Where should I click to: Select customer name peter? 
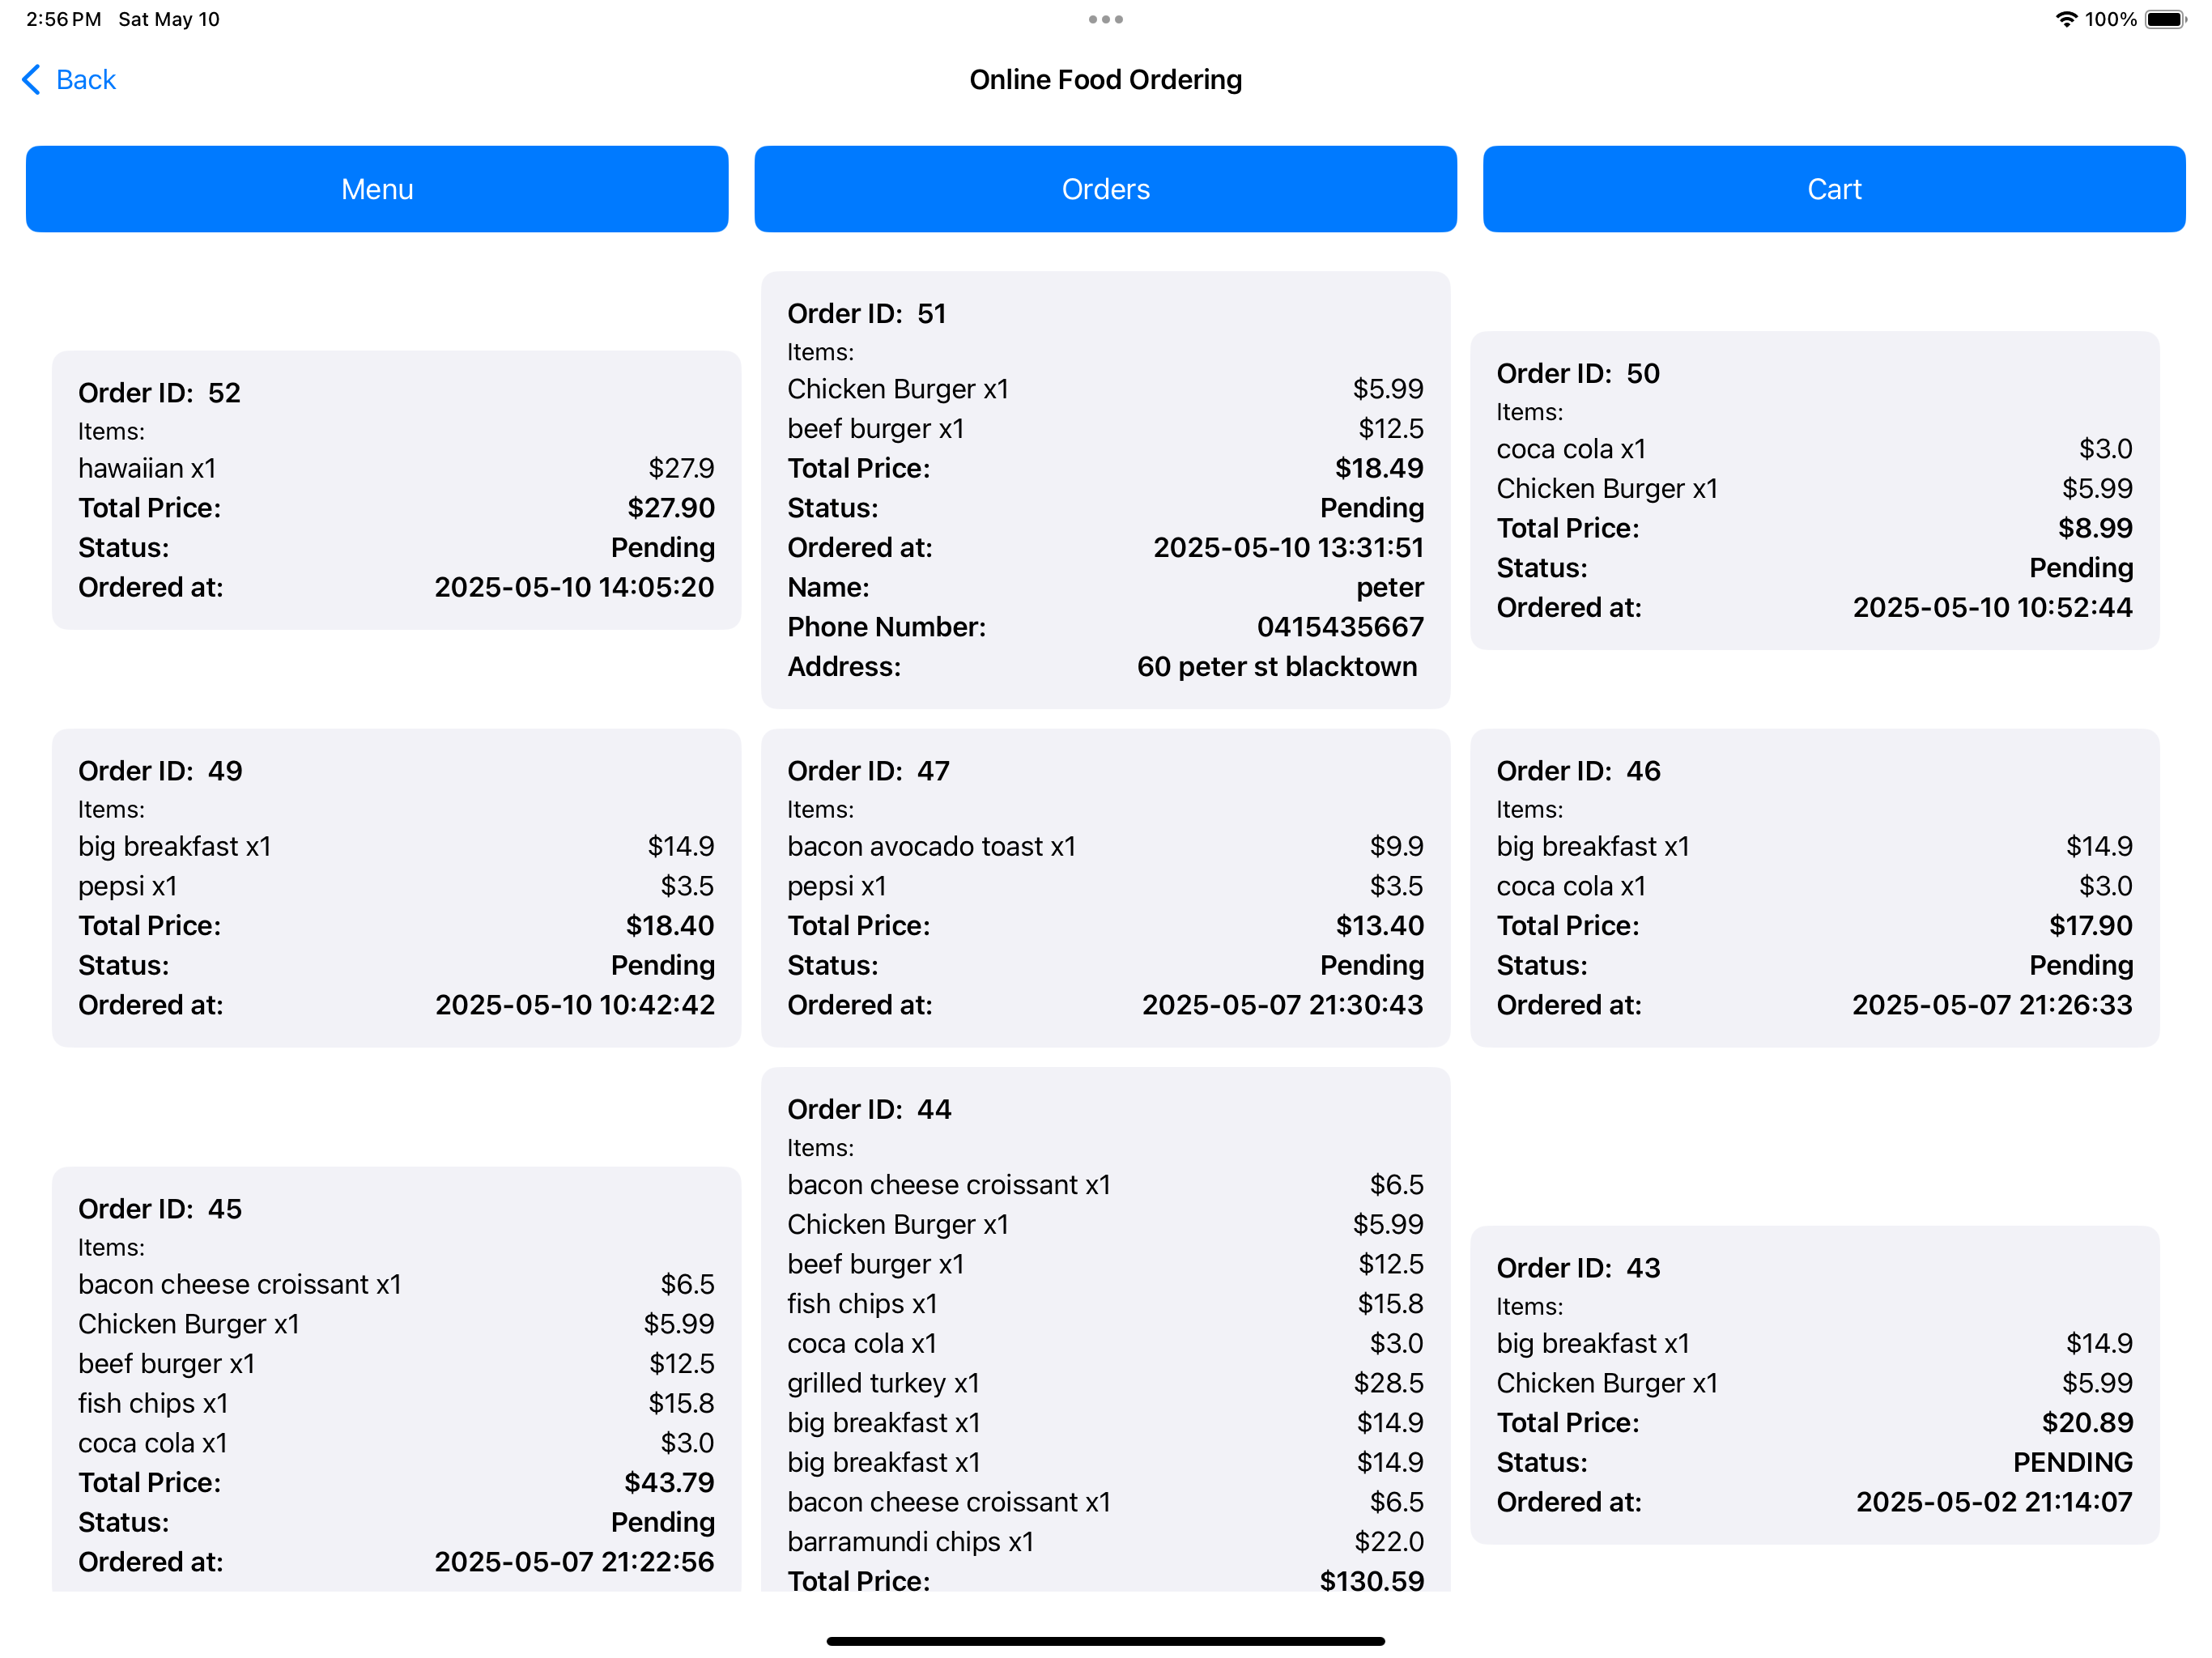coord(1390,587)
